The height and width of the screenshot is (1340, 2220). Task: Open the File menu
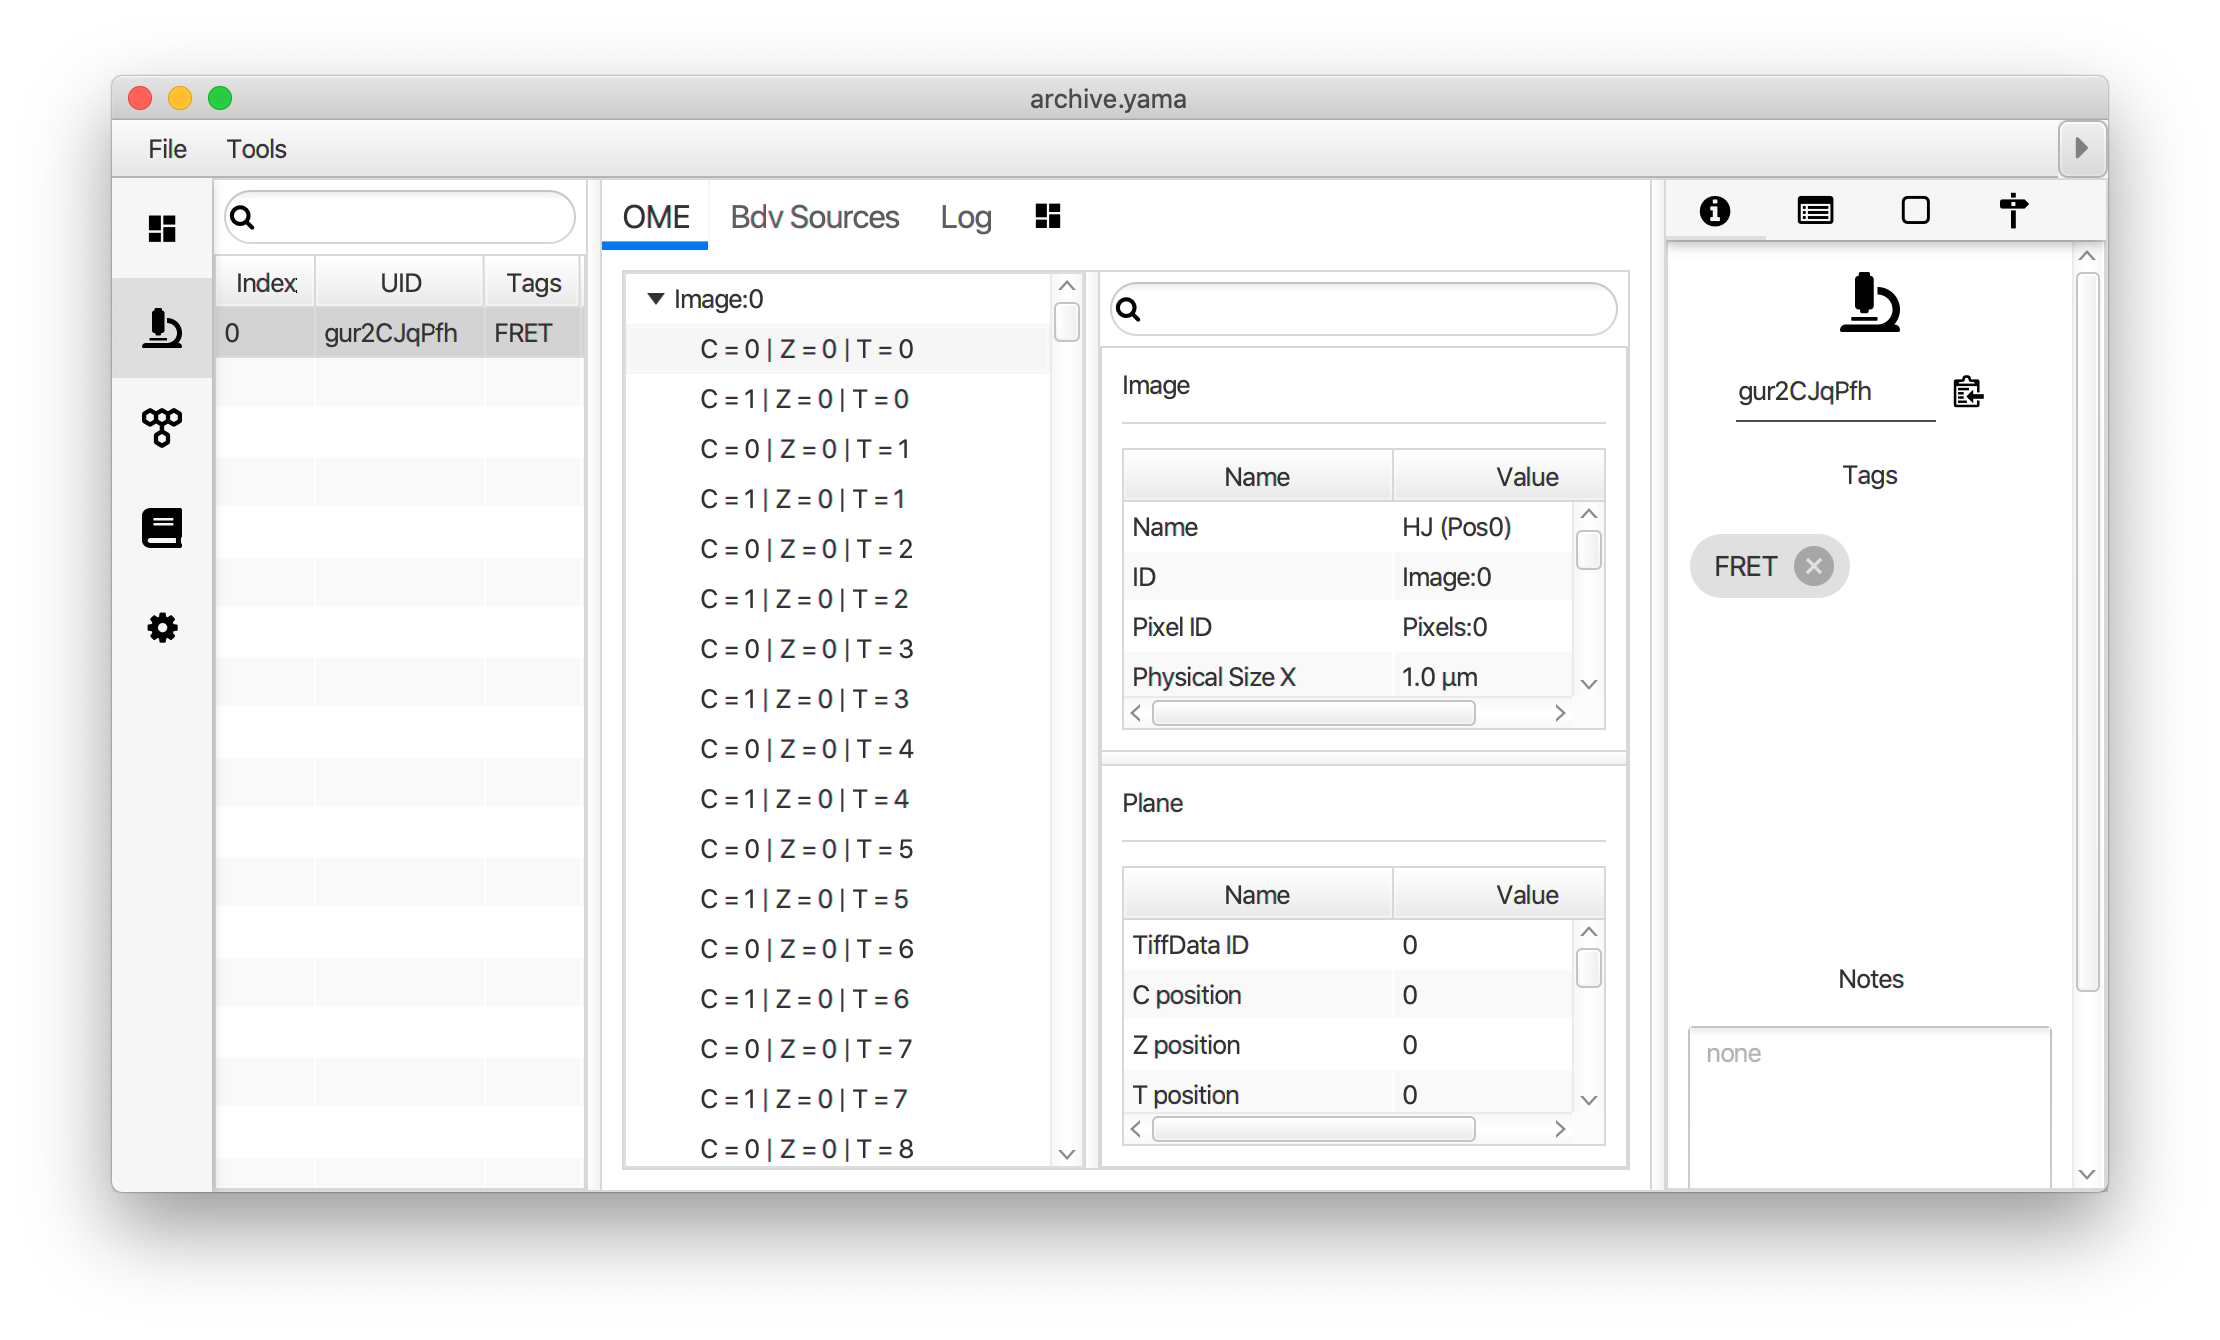[x=167, y=149]
